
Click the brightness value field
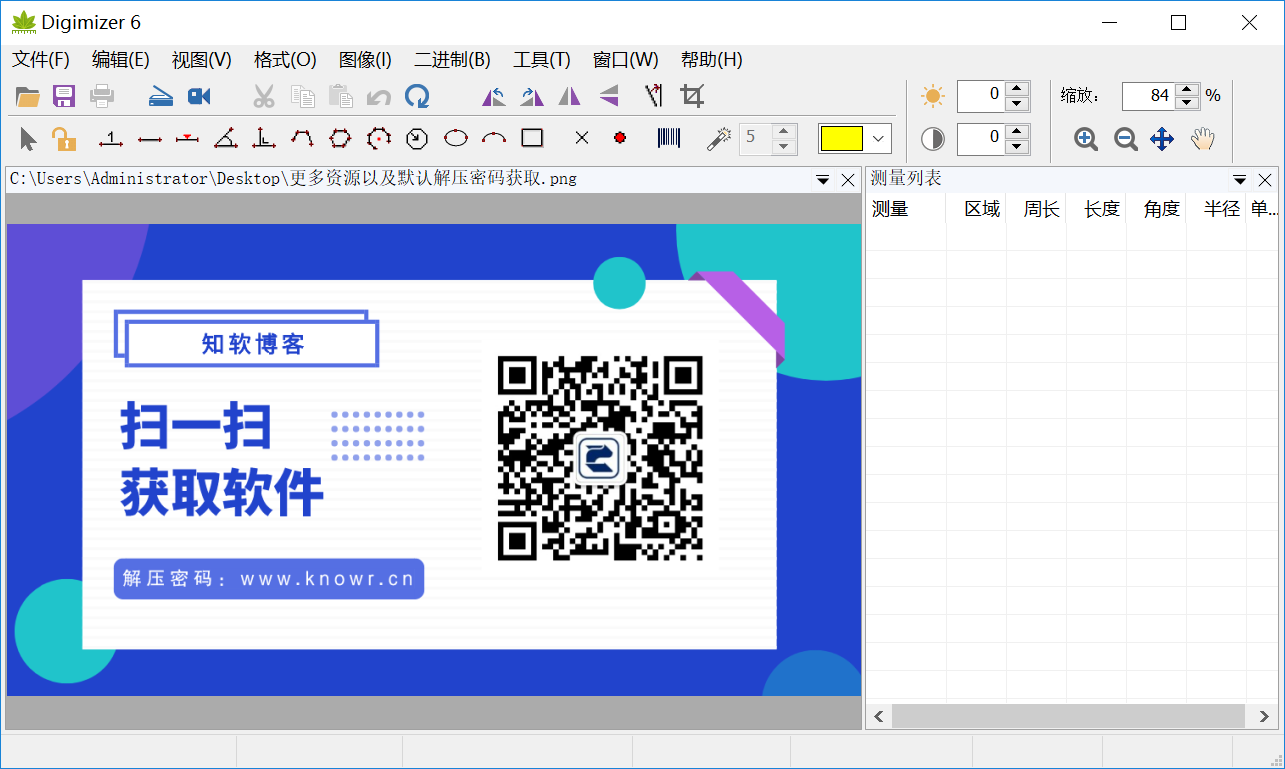981,96
